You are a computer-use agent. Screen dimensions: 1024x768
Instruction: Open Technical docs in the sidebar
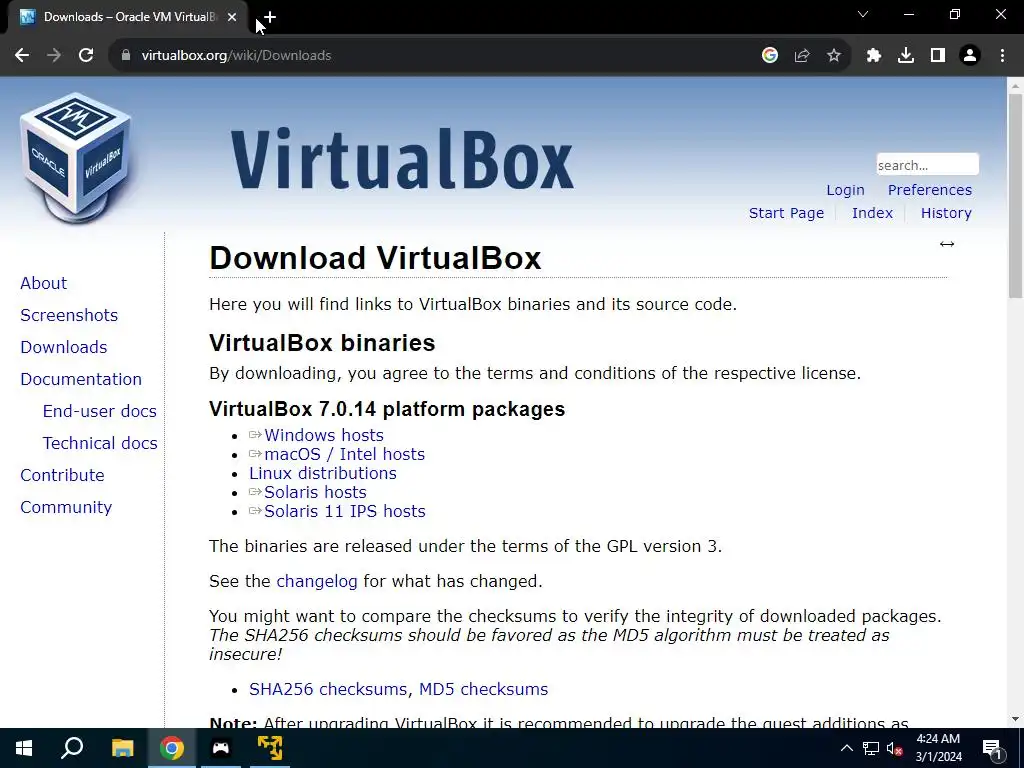100,443
